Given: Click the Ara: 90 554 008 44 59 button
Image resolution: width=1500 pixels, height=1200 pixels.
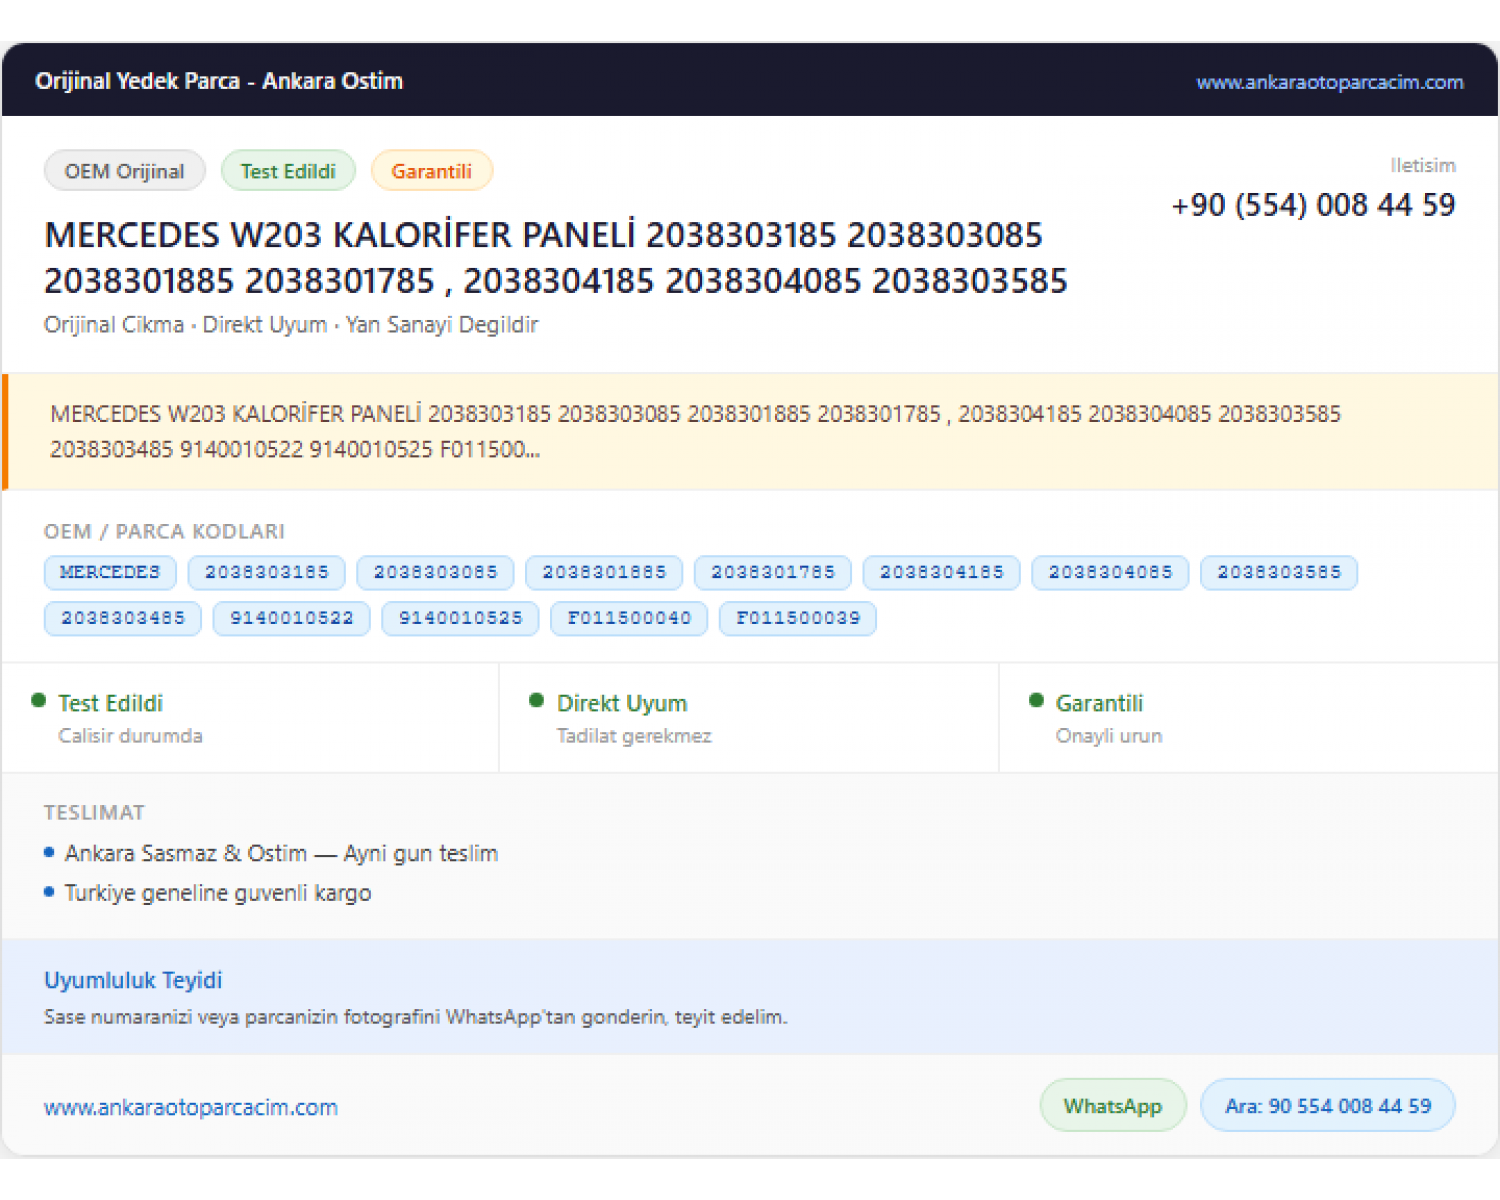Looking at the screenshot, I should [1328, 1105].
